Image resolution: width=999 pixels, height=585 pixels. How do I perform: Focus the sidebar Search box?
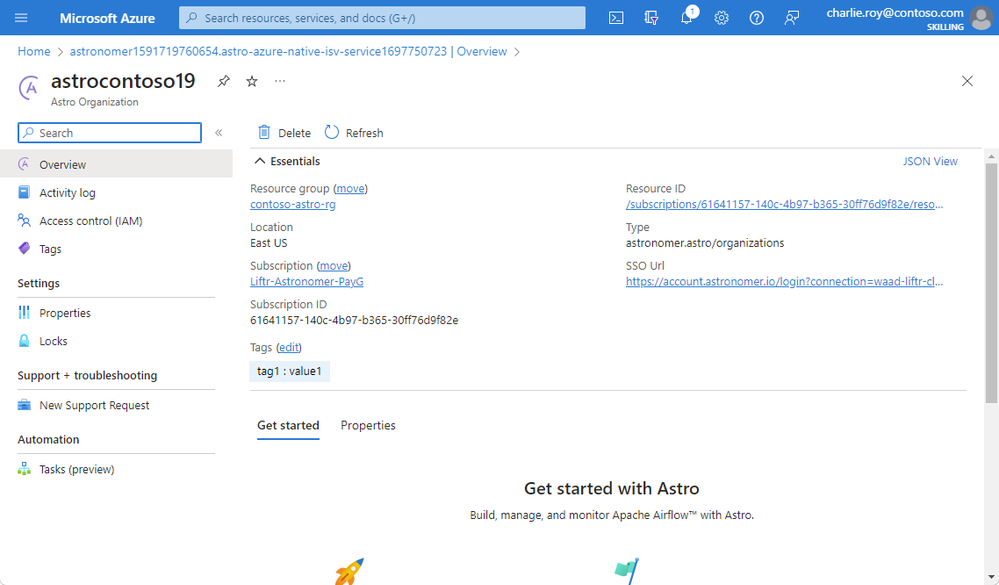pyautogui.click(x=110, y=133)
